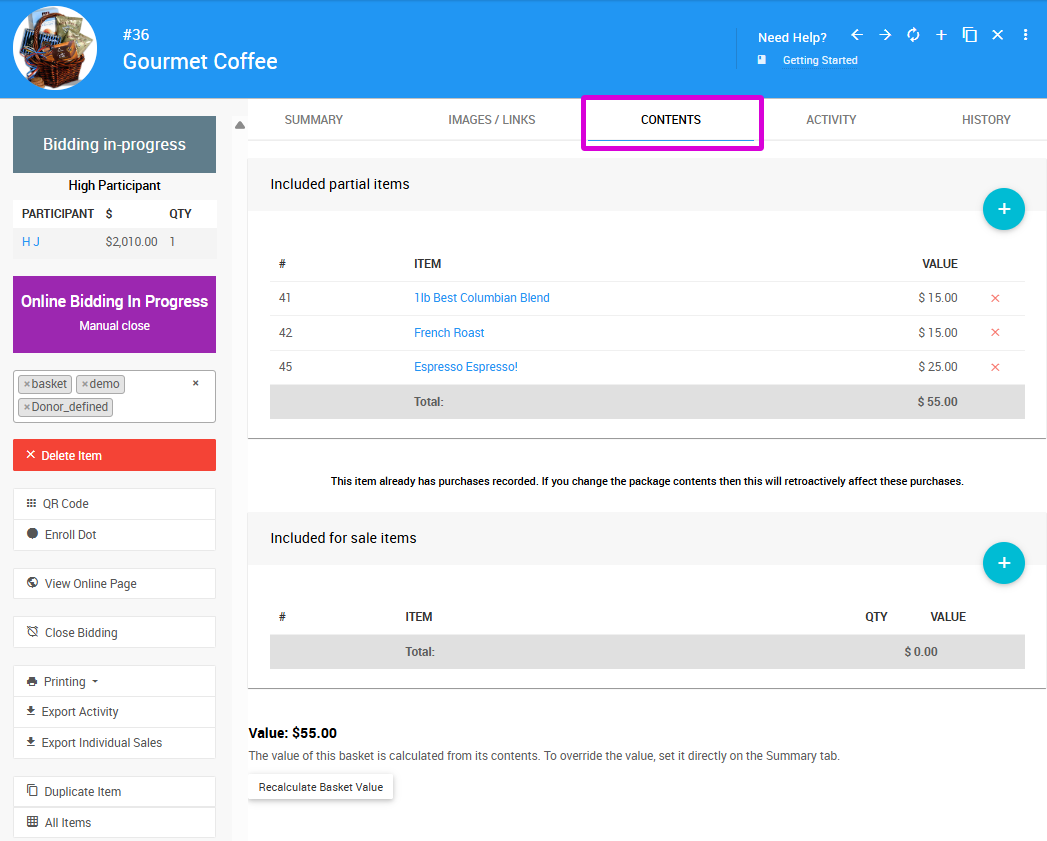Click Recalculate Basket Value button

tap(321, 787)
